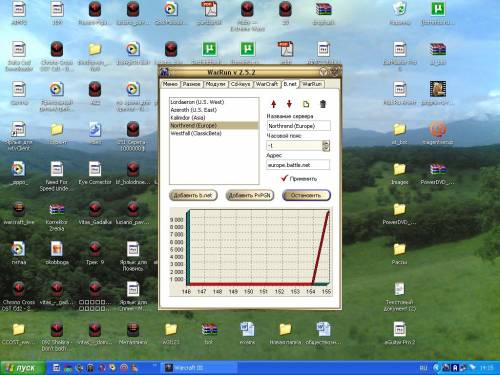Select the B.net tab
500x375 pixels.
tap(290, 84)
